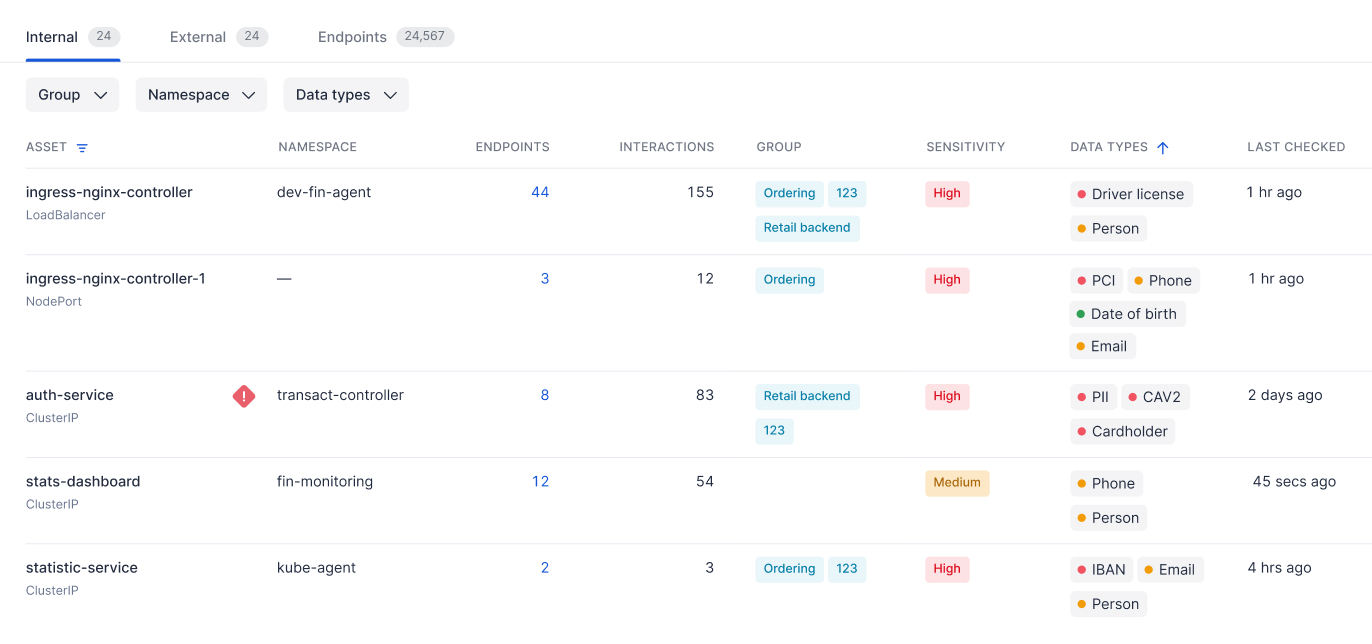Click the Date of birth data type tag
1372x644 pixels.
pyautogui.click(x=1127, y=314)
